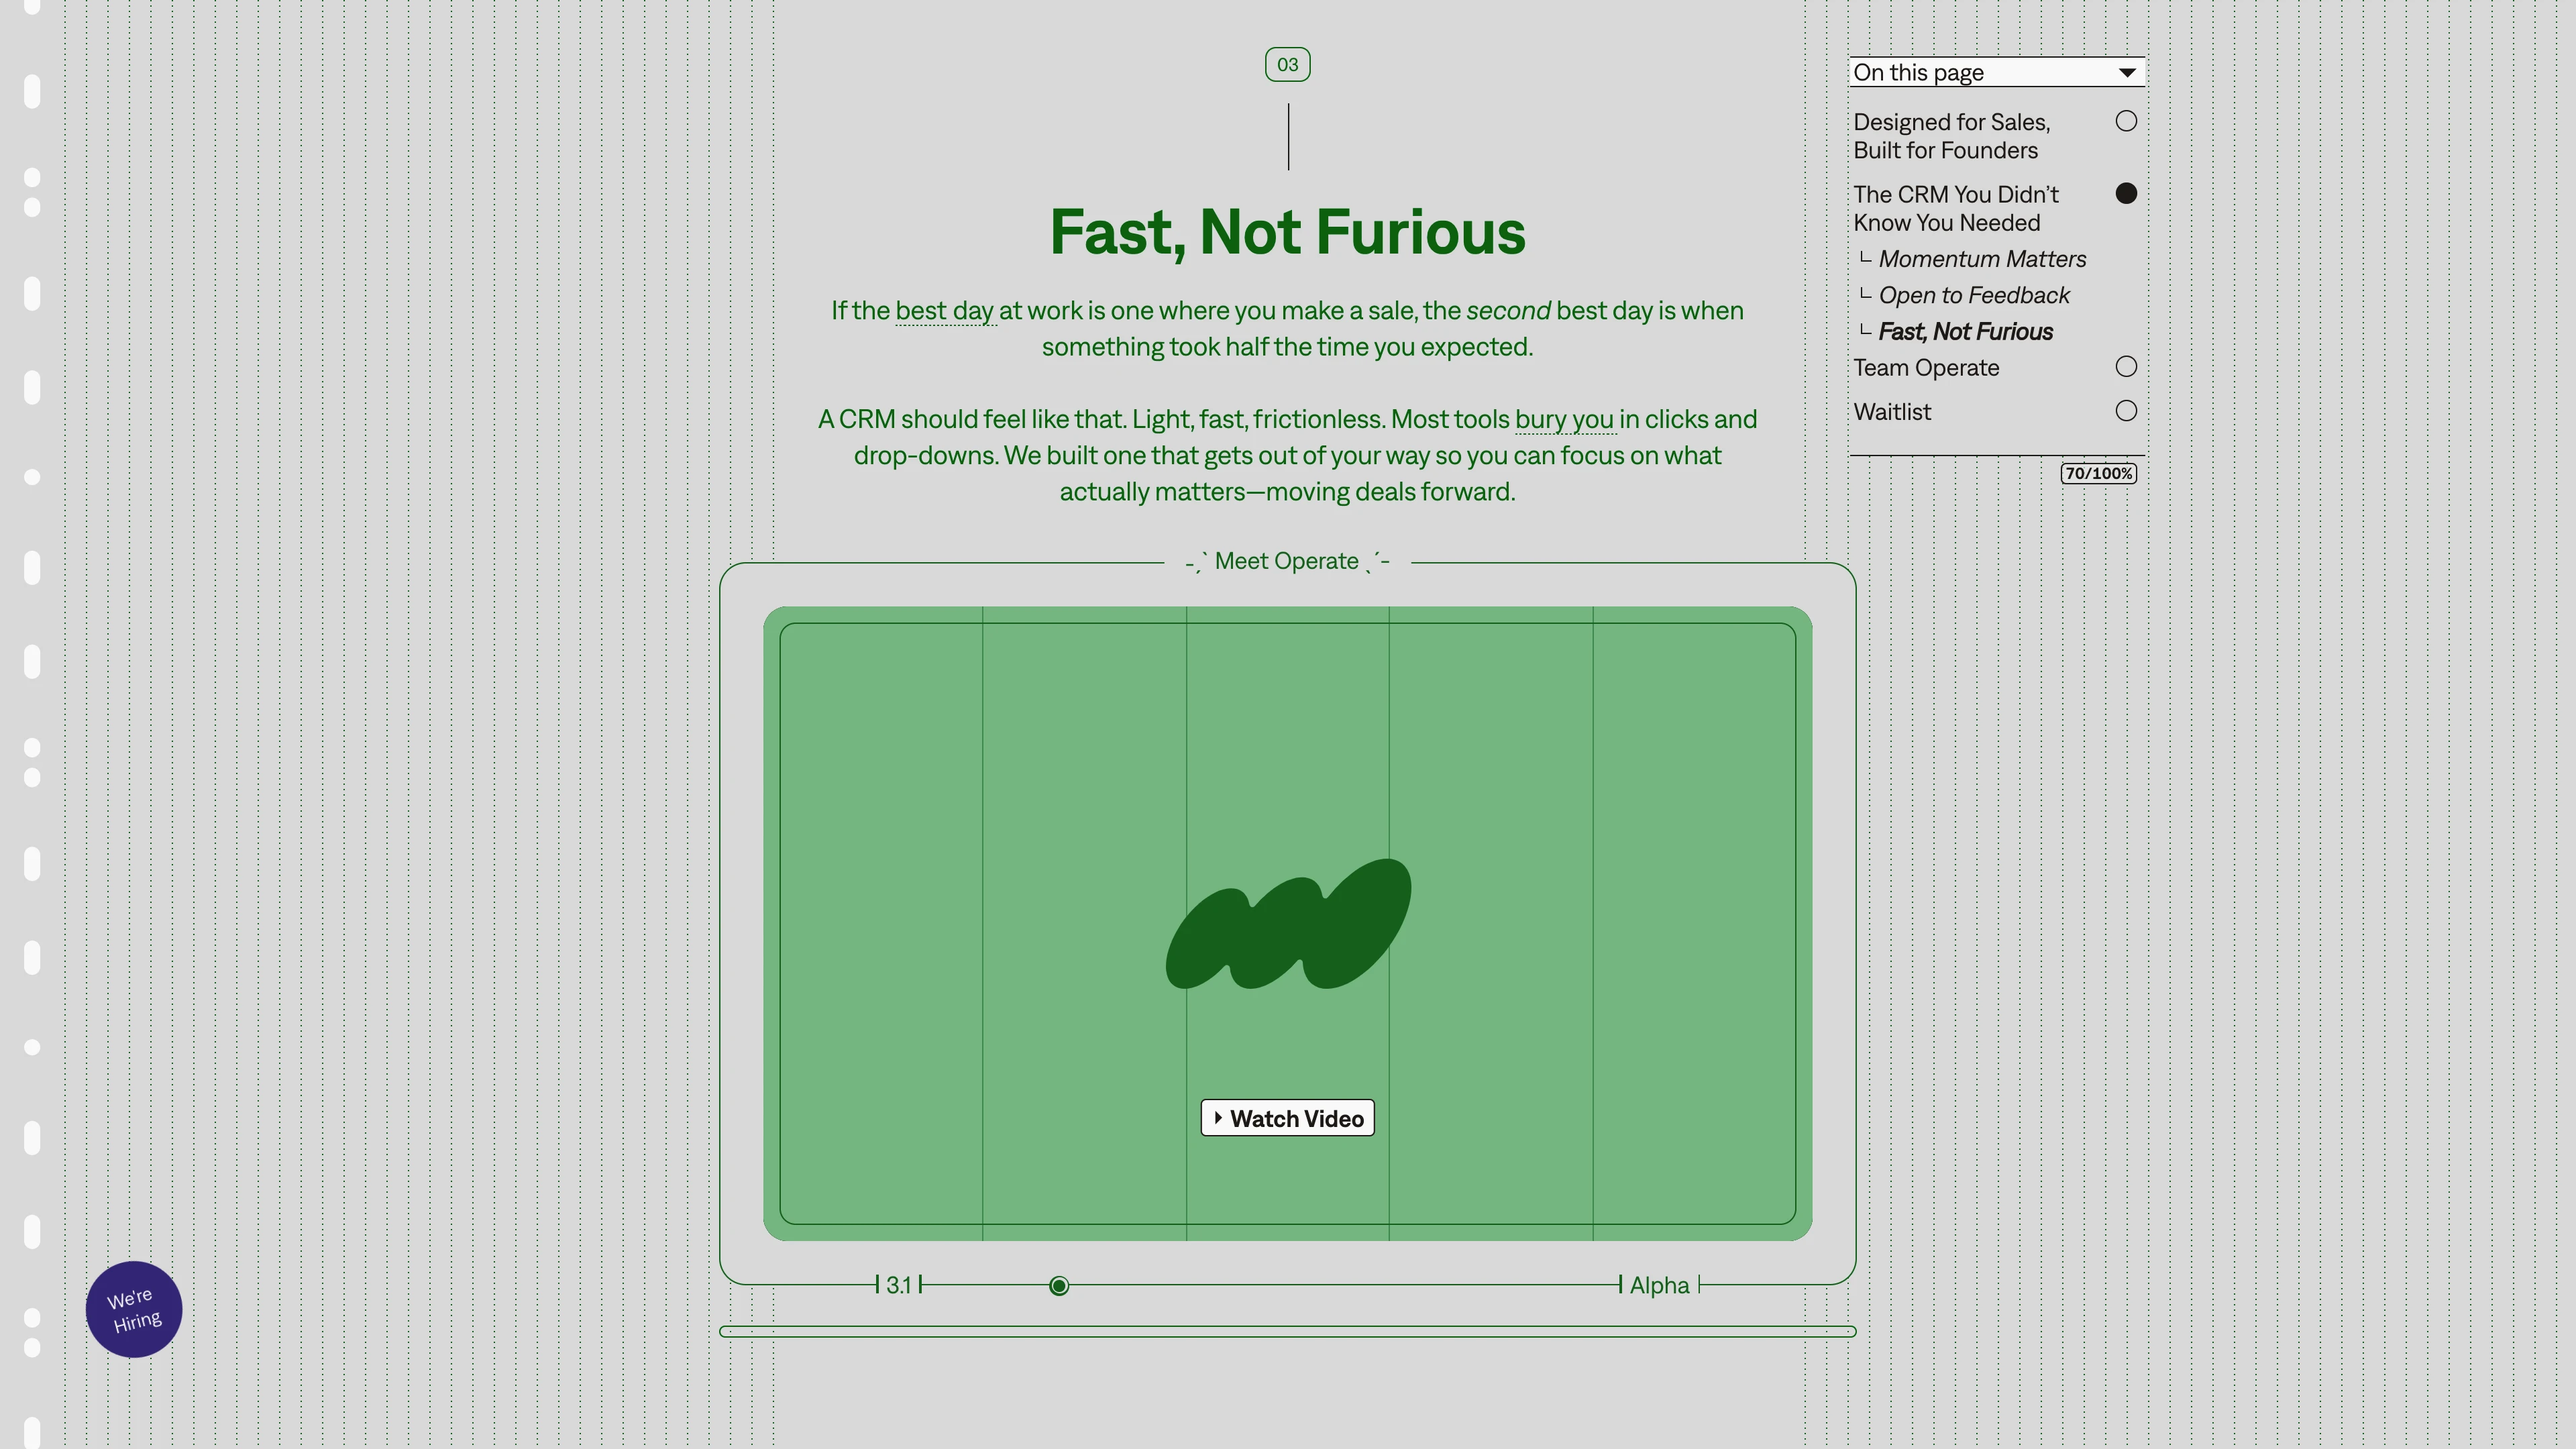Select radio circle for Designed for Sales
Screen dimensions: 2576x1449
[2126, 121]
